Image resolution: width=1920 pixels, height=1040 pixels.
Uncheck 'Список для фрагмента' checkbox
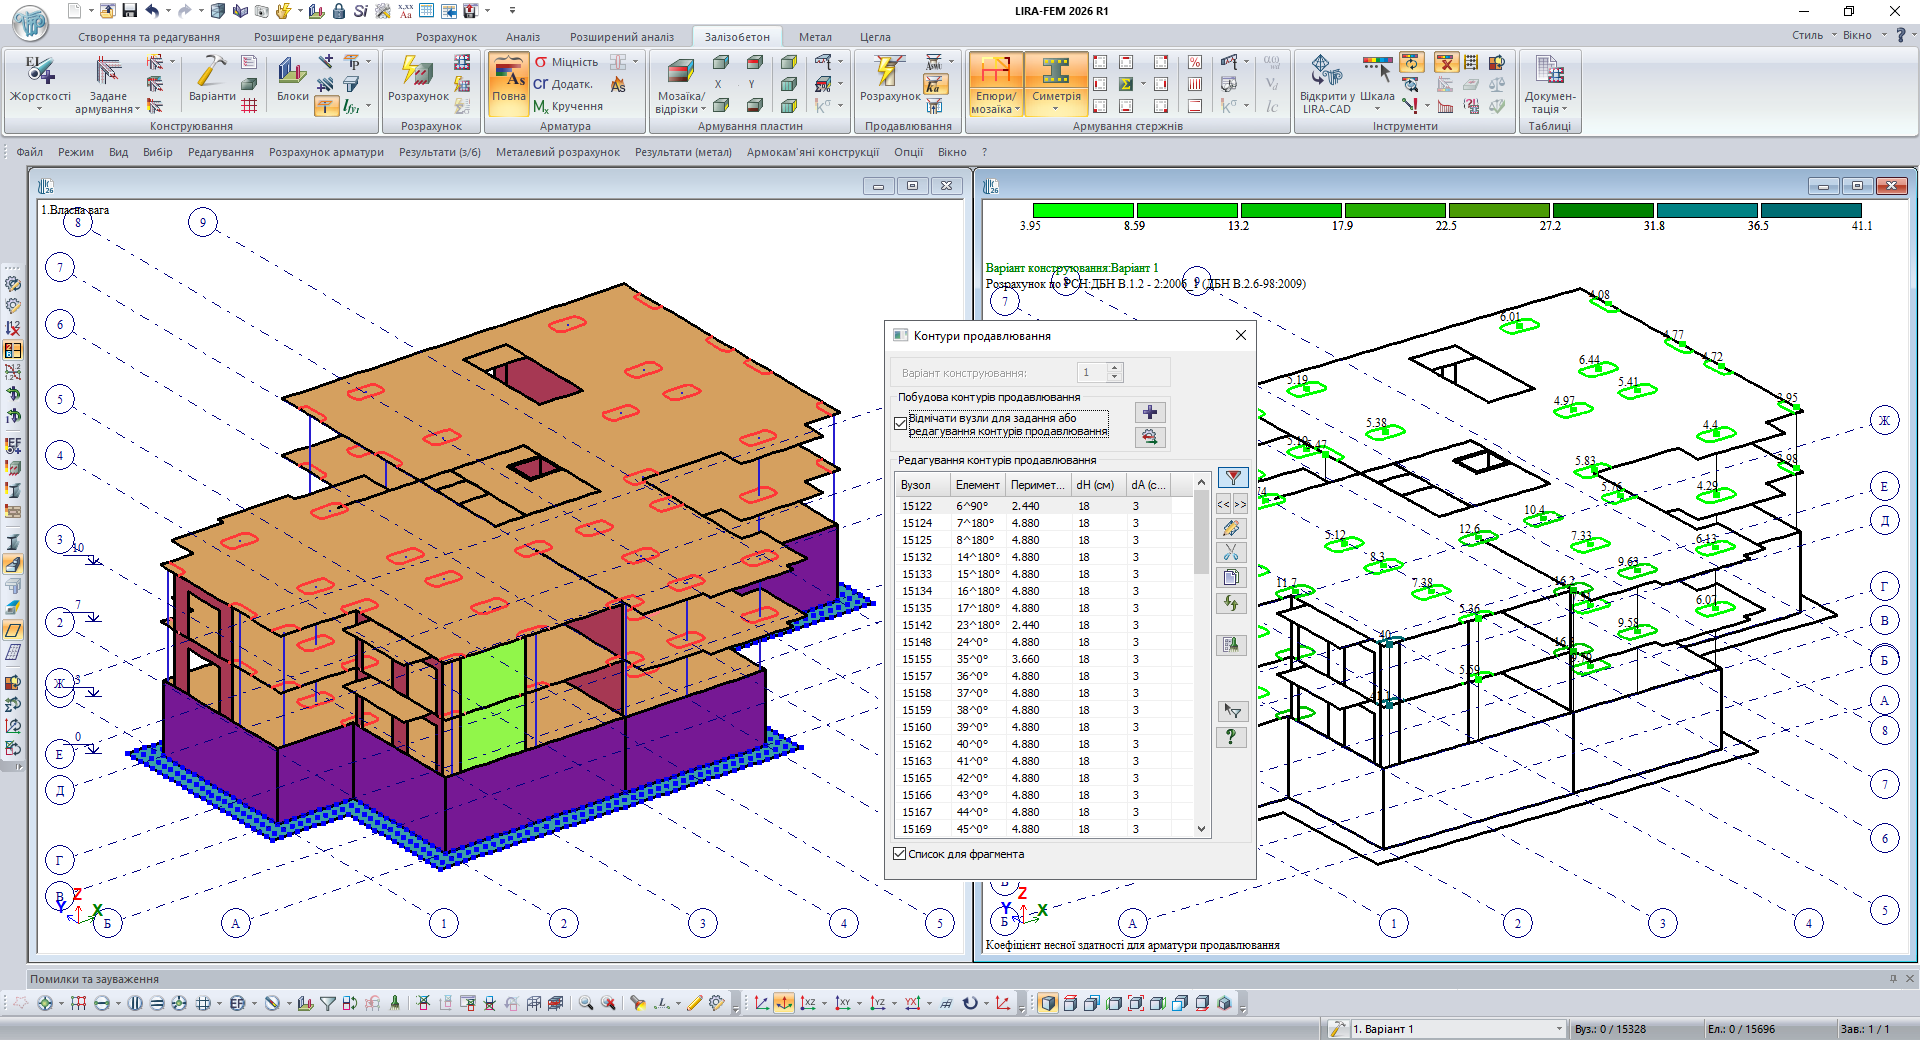[x=900, y=854]
